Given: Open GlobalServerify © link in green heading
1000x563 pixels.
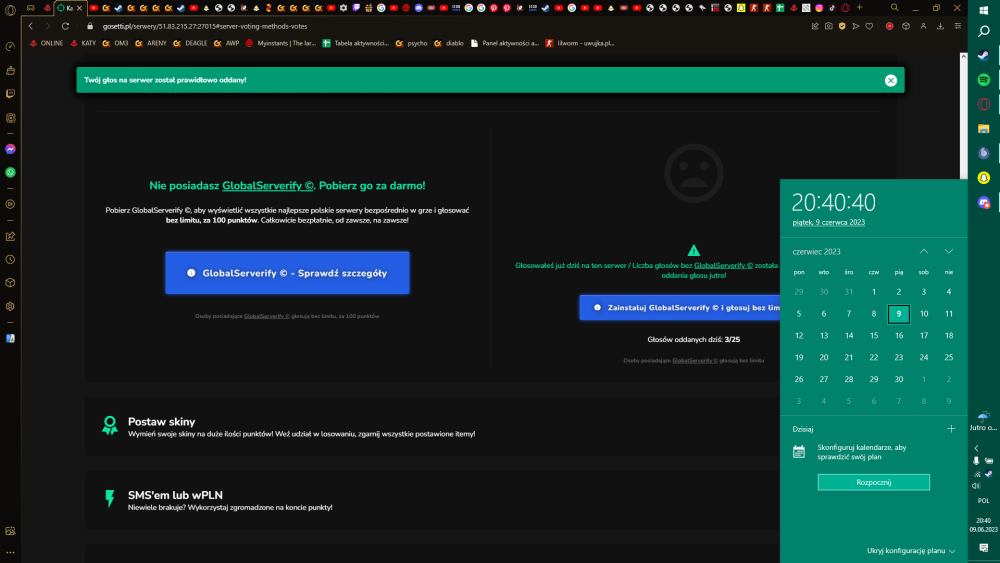Looking at the screenshot, I should (x=268, y=186).
